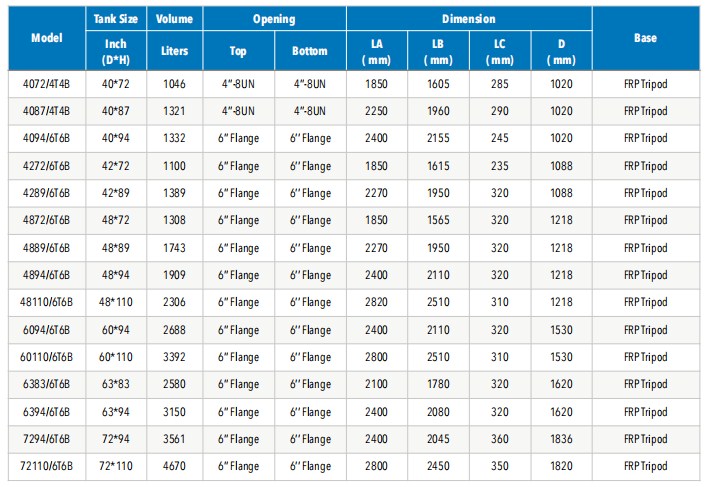
Task: Click the Opening group header
Action: 274,19
